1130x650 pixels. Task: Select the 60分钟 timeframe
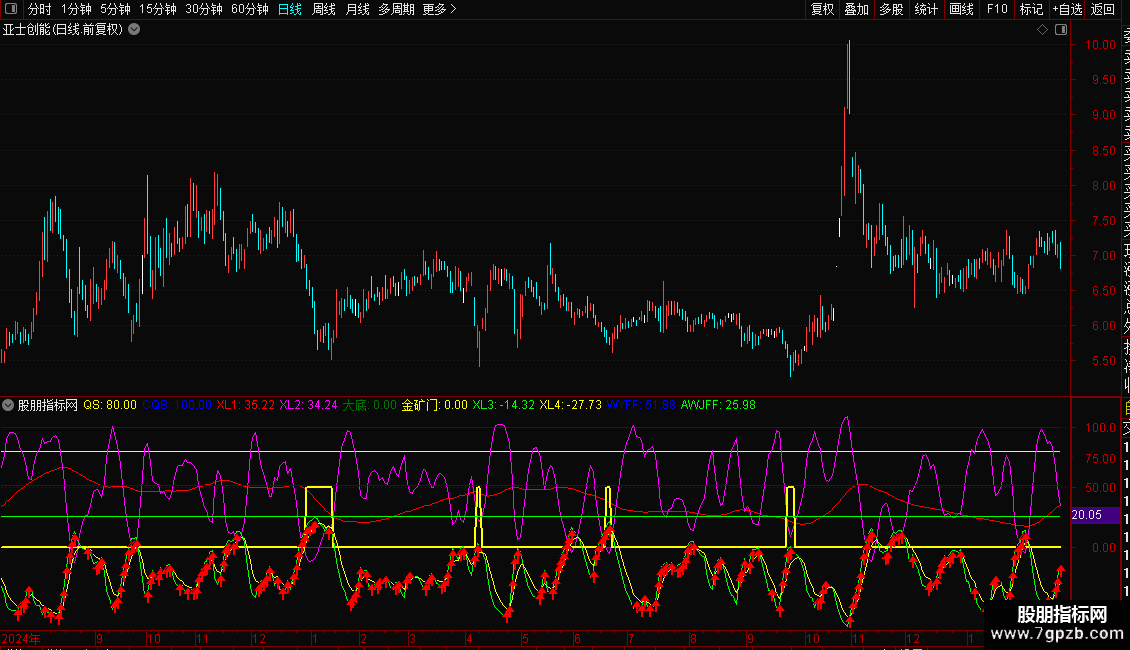249,9
